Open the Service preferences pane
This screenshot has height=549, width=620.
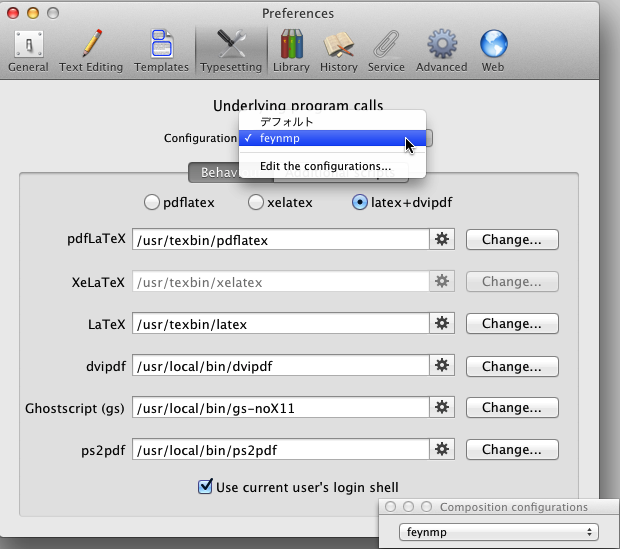point(385,51)
